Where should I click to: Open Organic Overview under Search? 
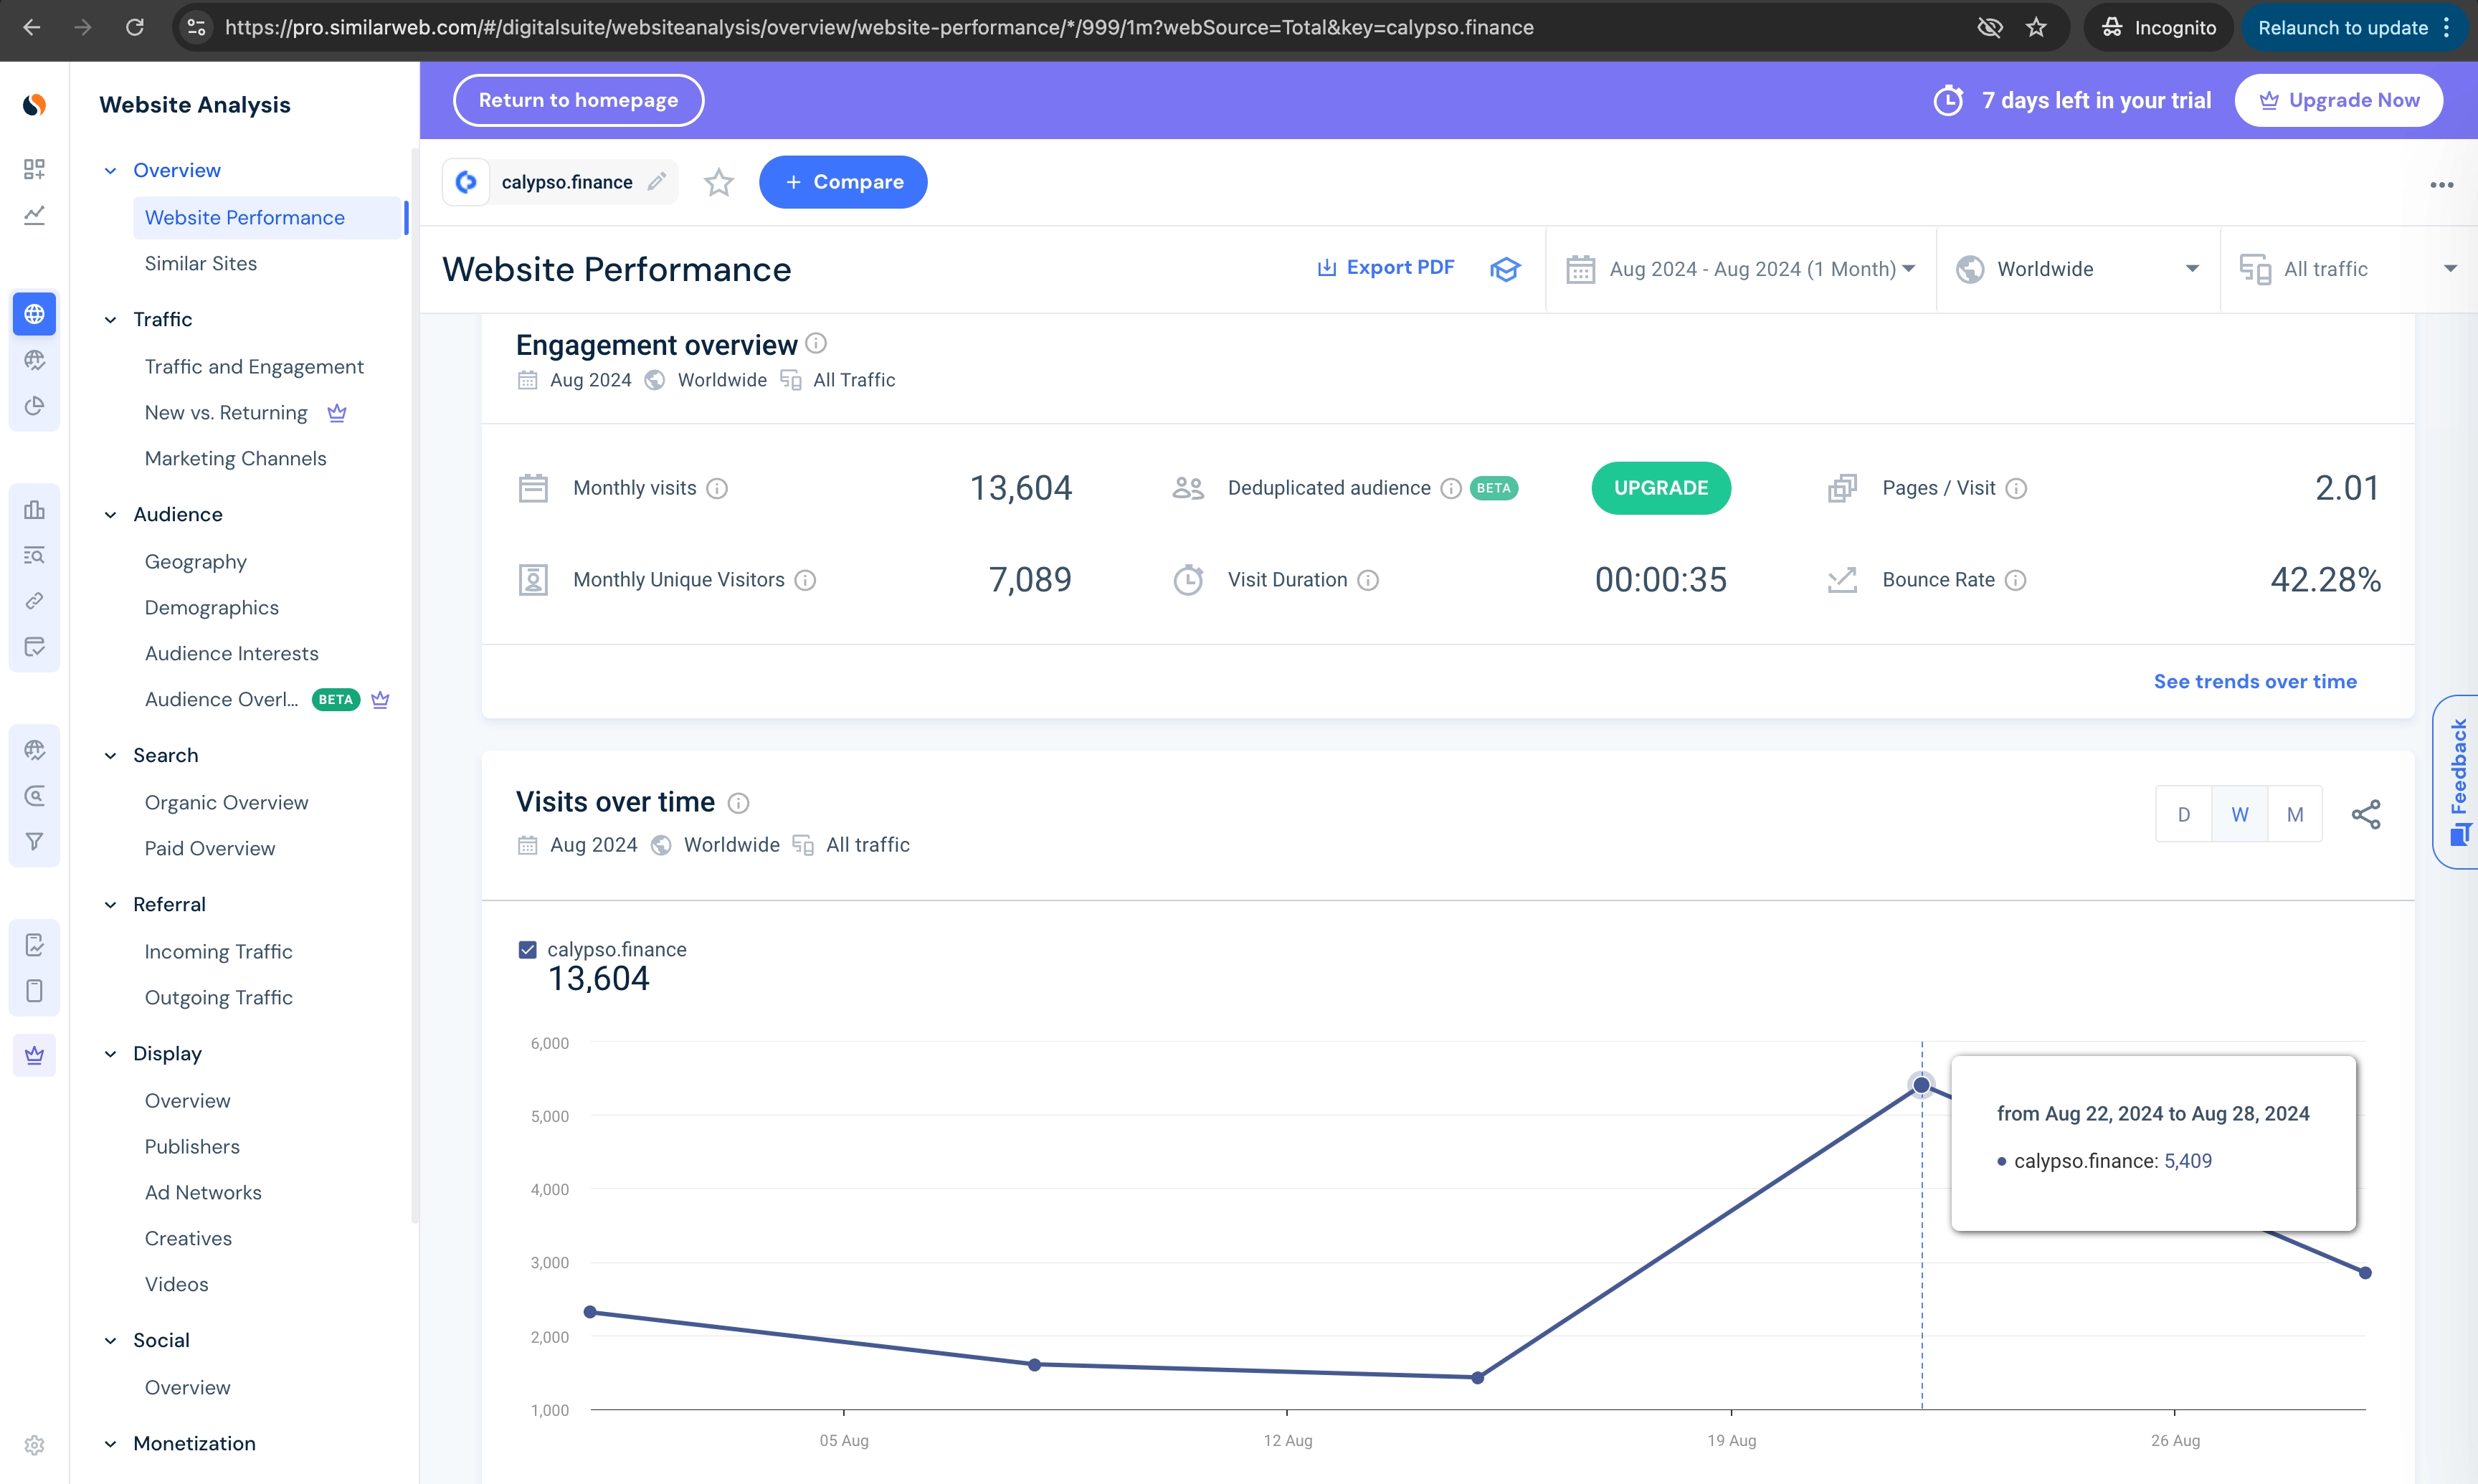[226, 802]
